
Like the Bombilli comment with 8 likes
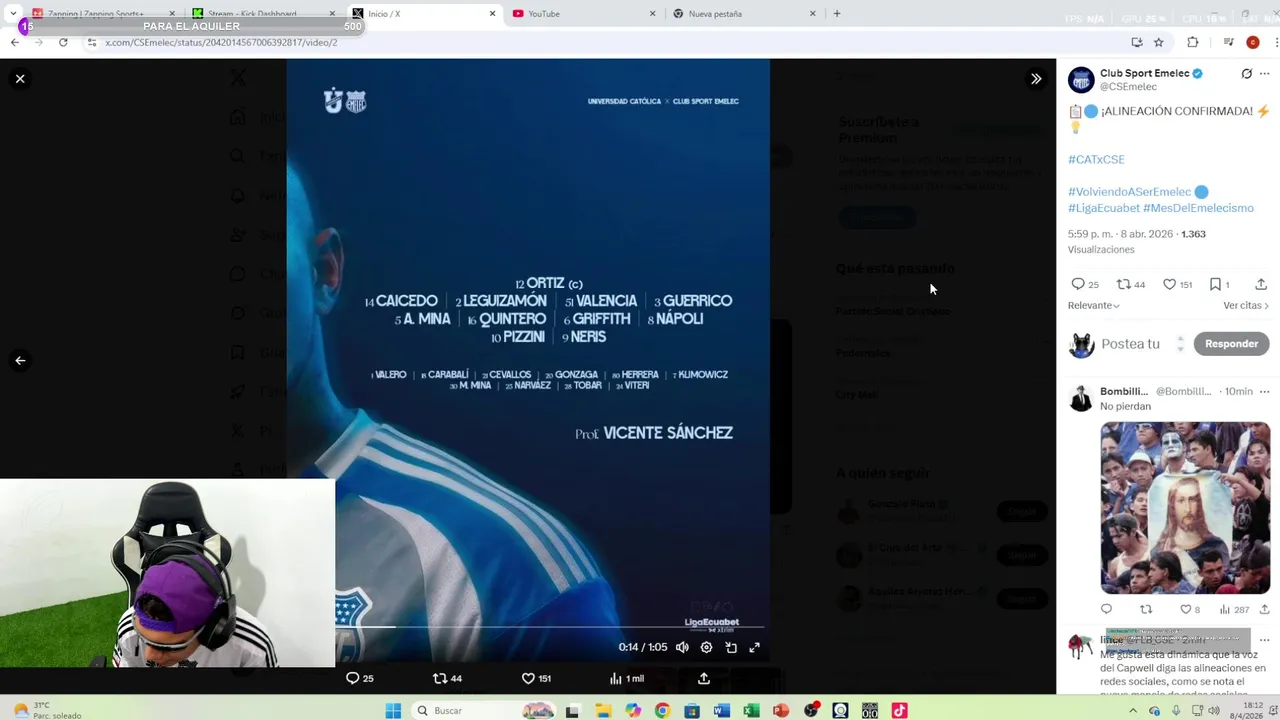point(1190,609)
